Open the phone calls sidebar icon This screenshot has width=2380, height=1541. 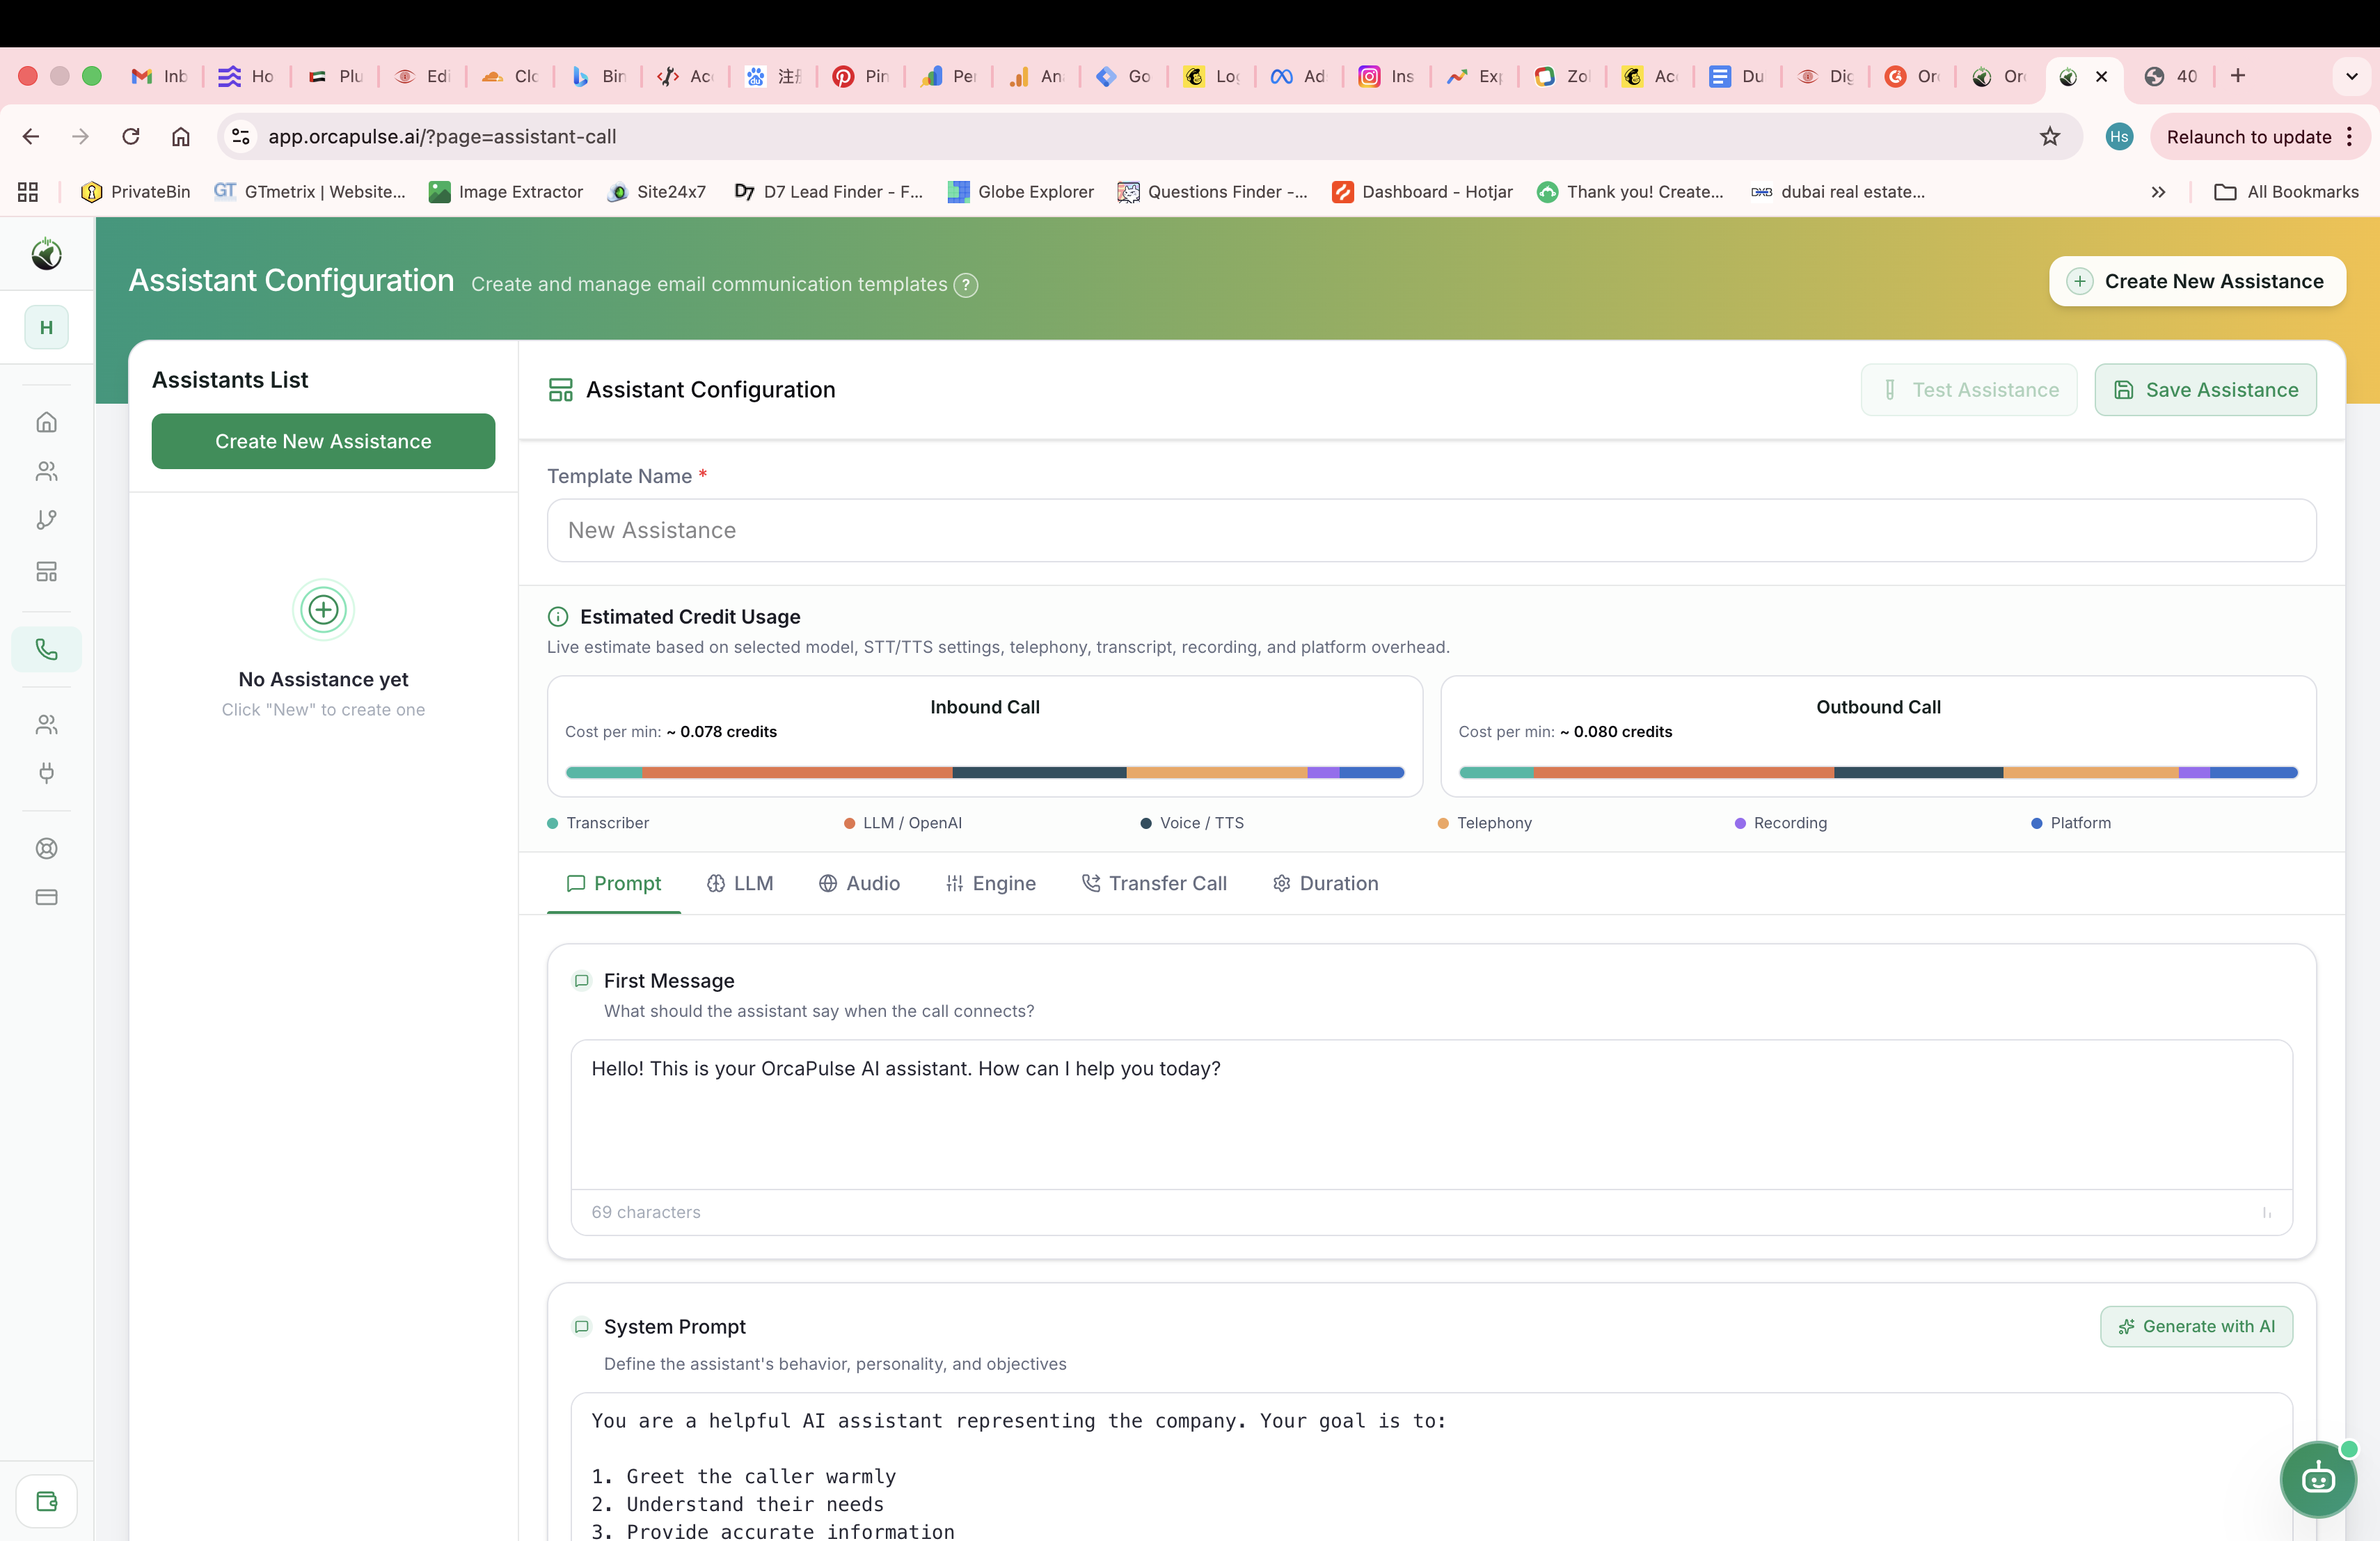tap(46, 650)
